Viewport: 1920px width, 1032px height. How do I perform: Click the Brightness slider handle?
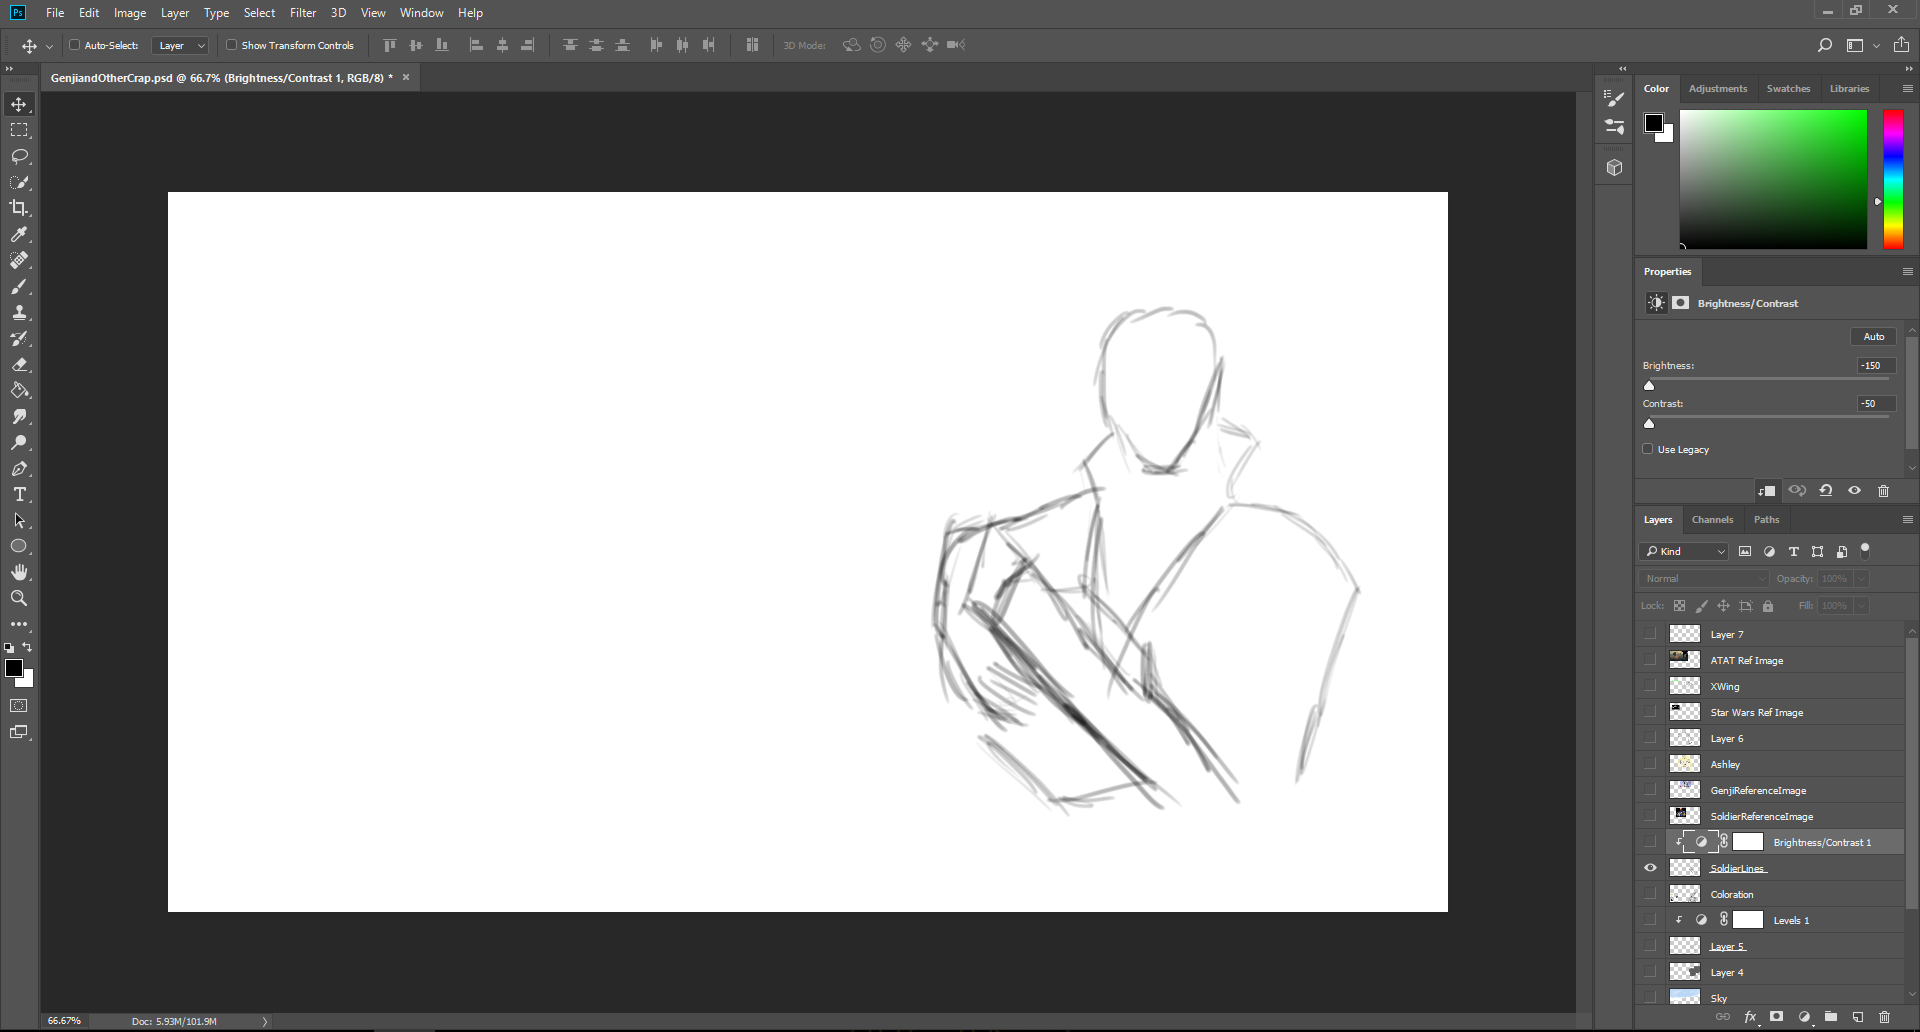coord(1649,385)
